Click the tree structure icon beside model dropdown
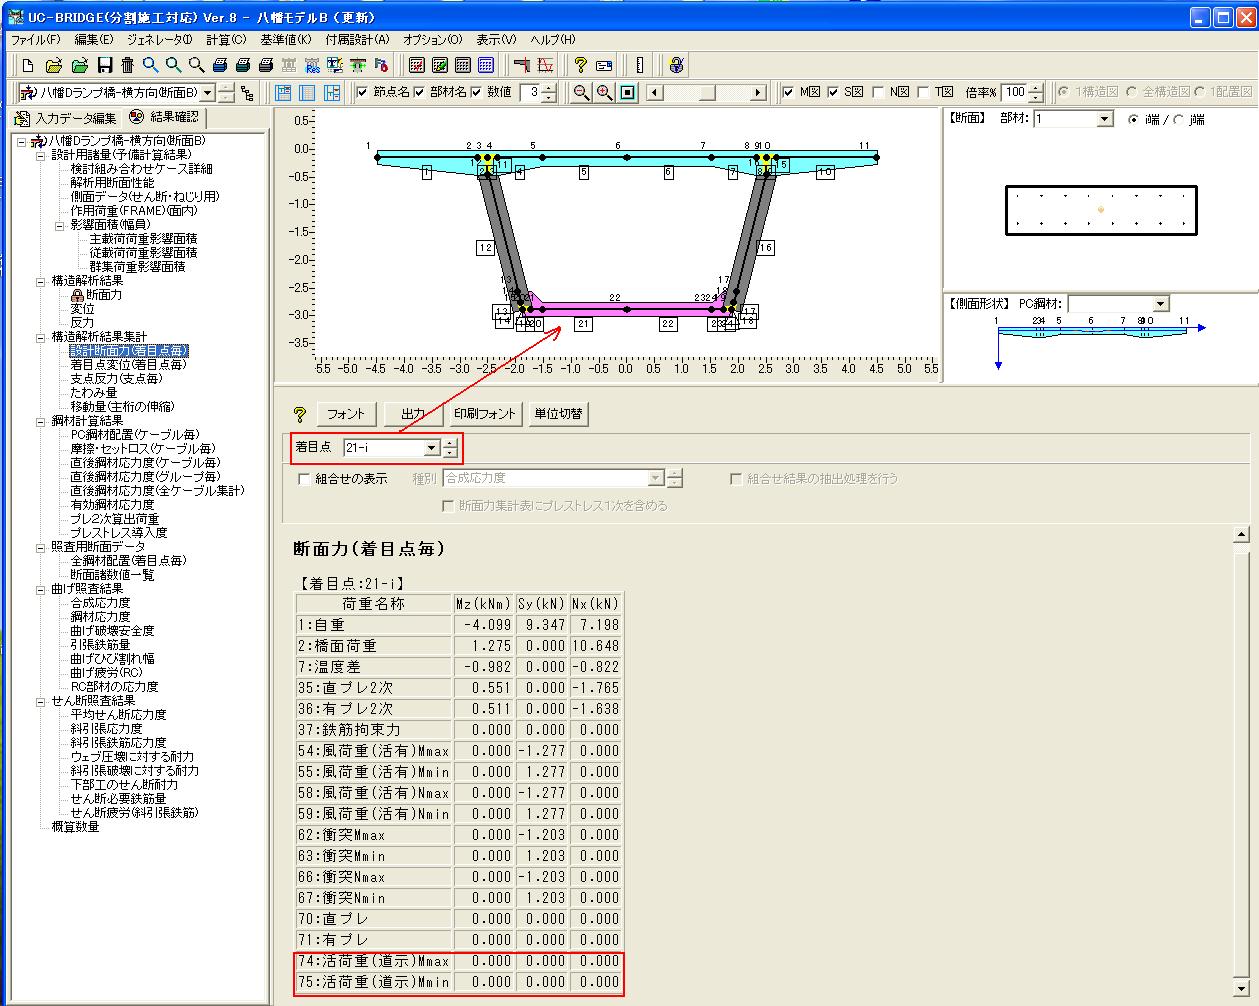The height and width of the screenshot is (1006, 1259). point(247,93)
